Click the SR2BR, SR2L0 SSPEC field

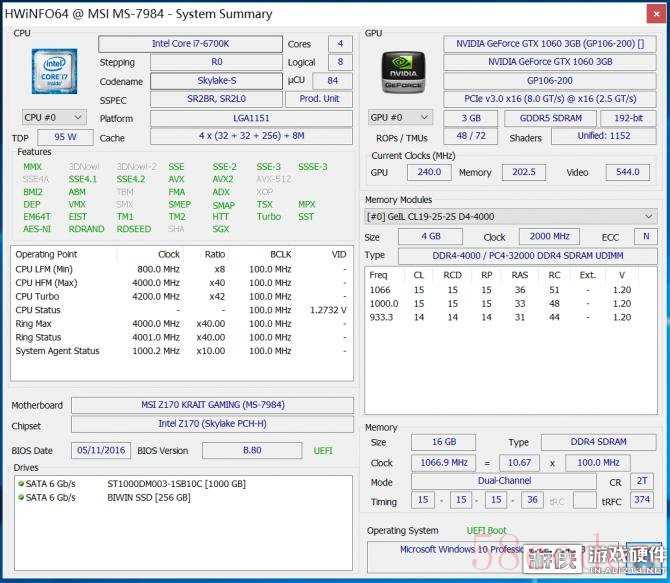[216, 99]
